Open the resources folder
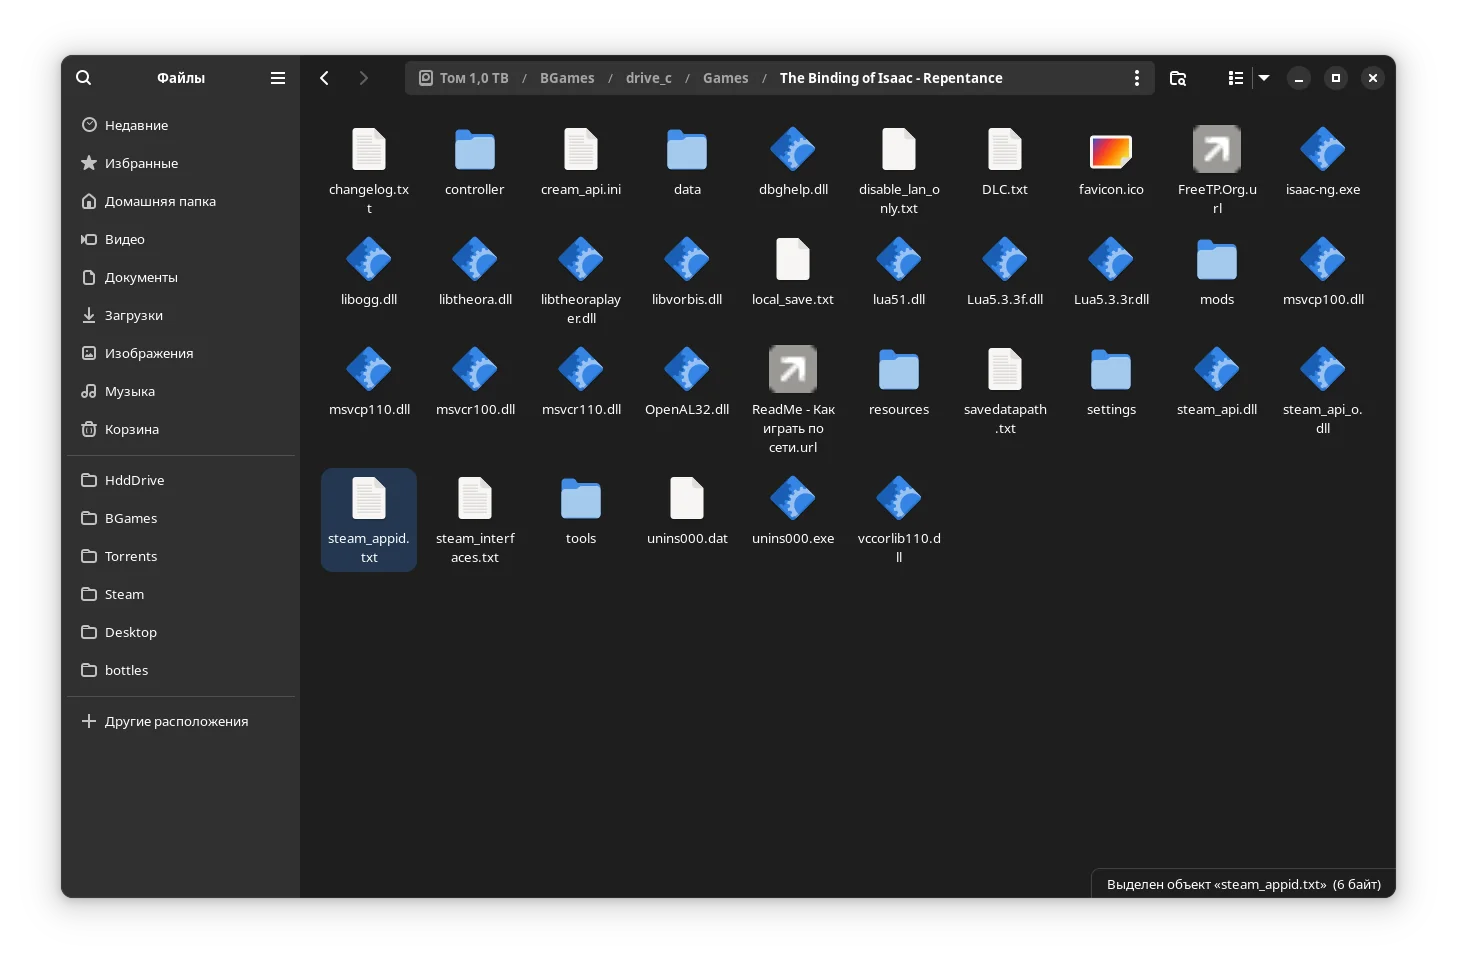The image size is (1457, 965). (898, 371)
